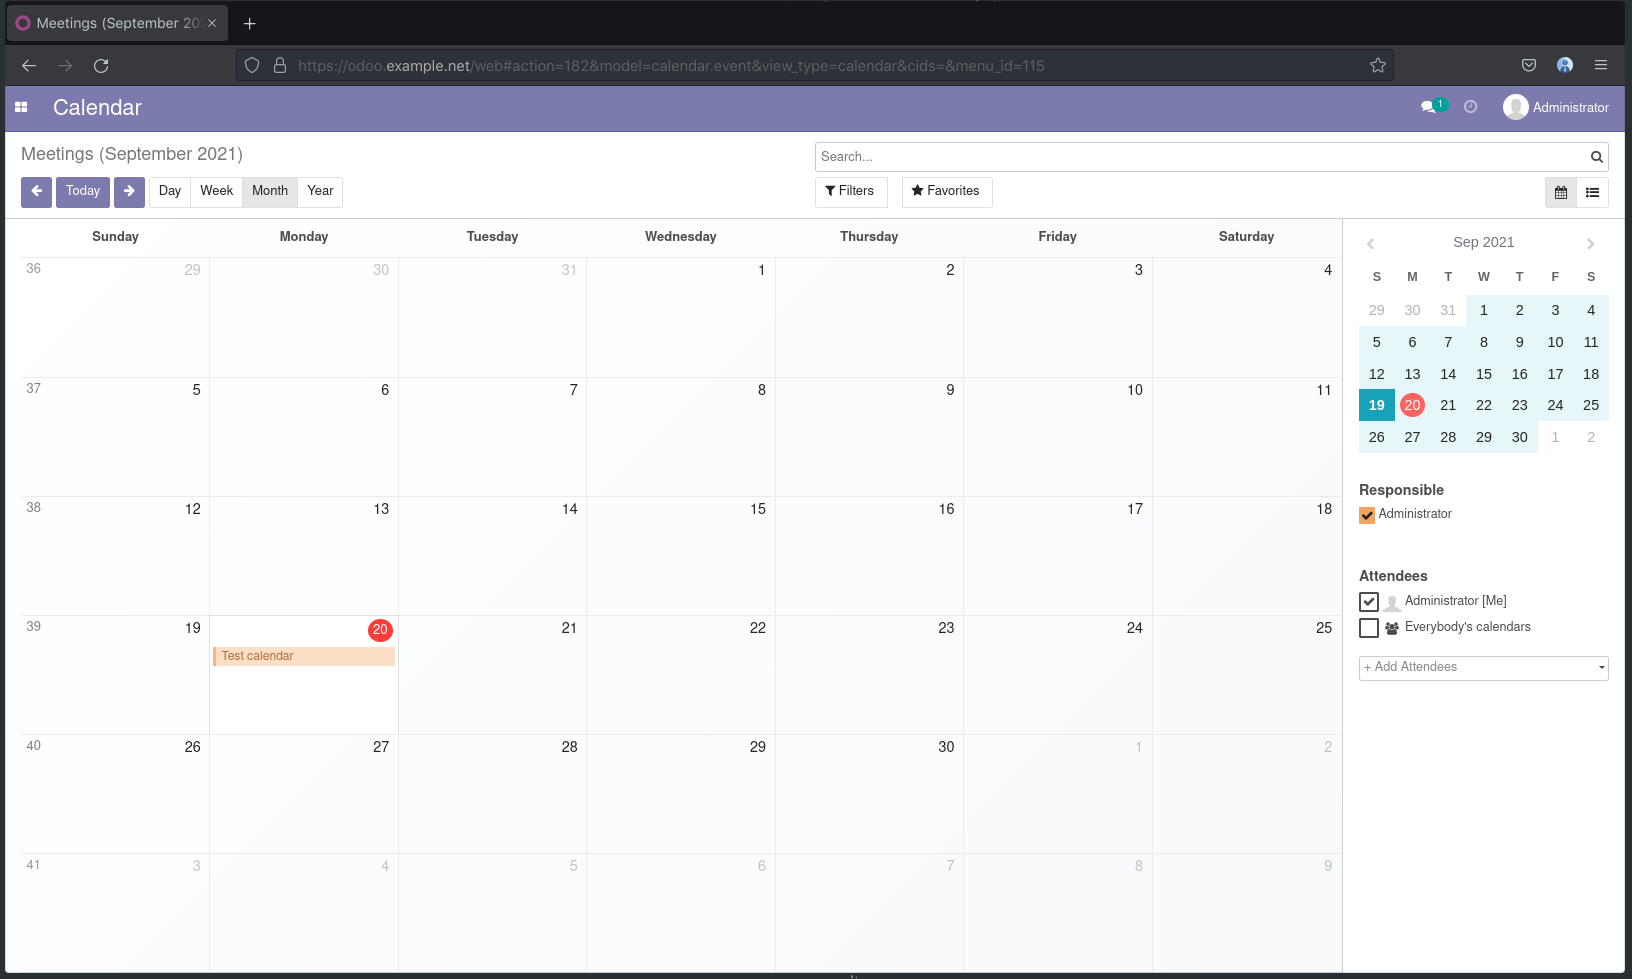This screenshot has width=1632, height=979.
Task: Click Sunday 5 in main calendar
Action: (115, 437)
